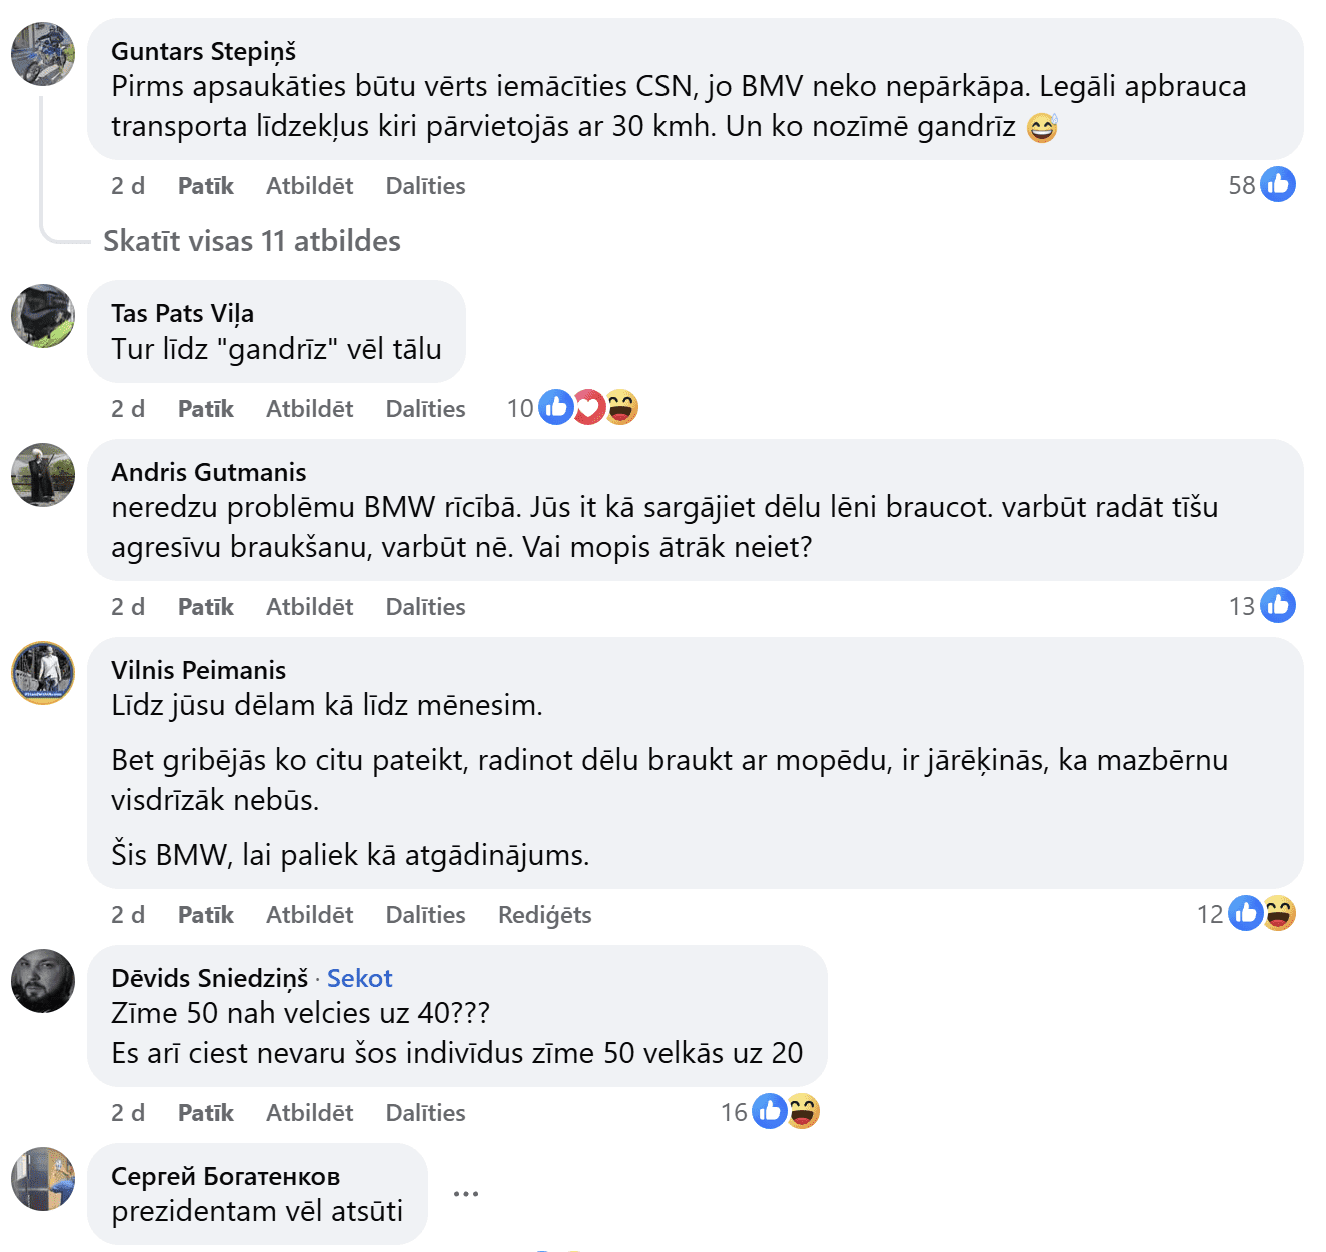Screen dimensions: 1326x1252
Task: Click Dēvids Sniedziņš avatar
Action: point(43,981)
